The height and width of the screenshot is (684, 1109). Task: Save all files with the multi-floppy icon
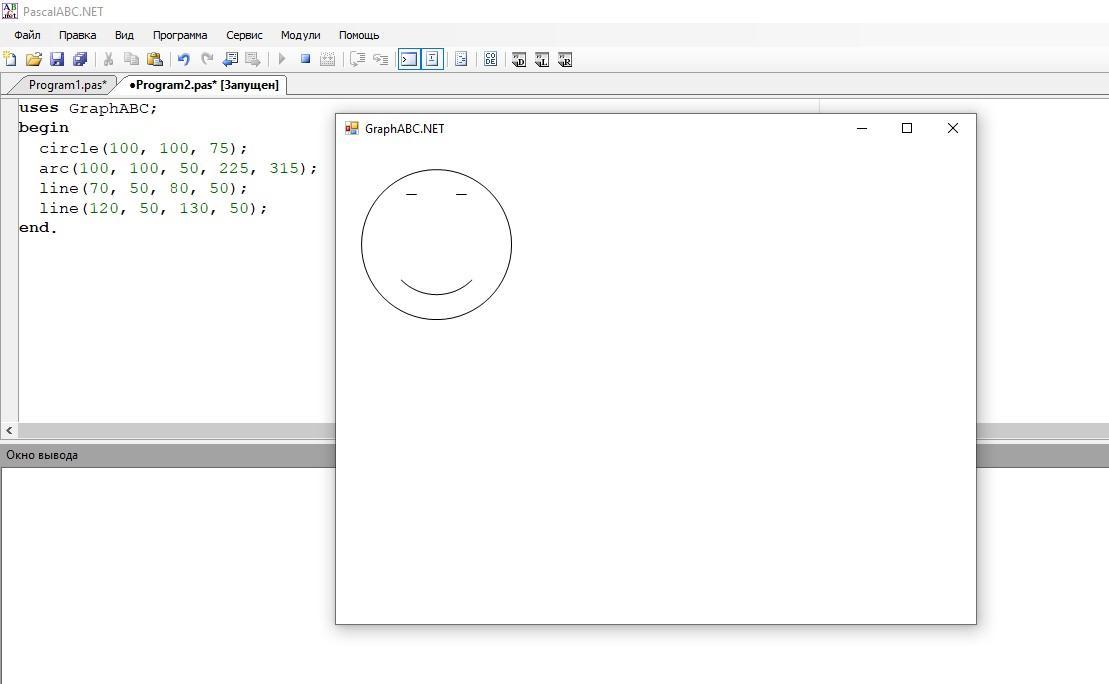coord(80,59)
